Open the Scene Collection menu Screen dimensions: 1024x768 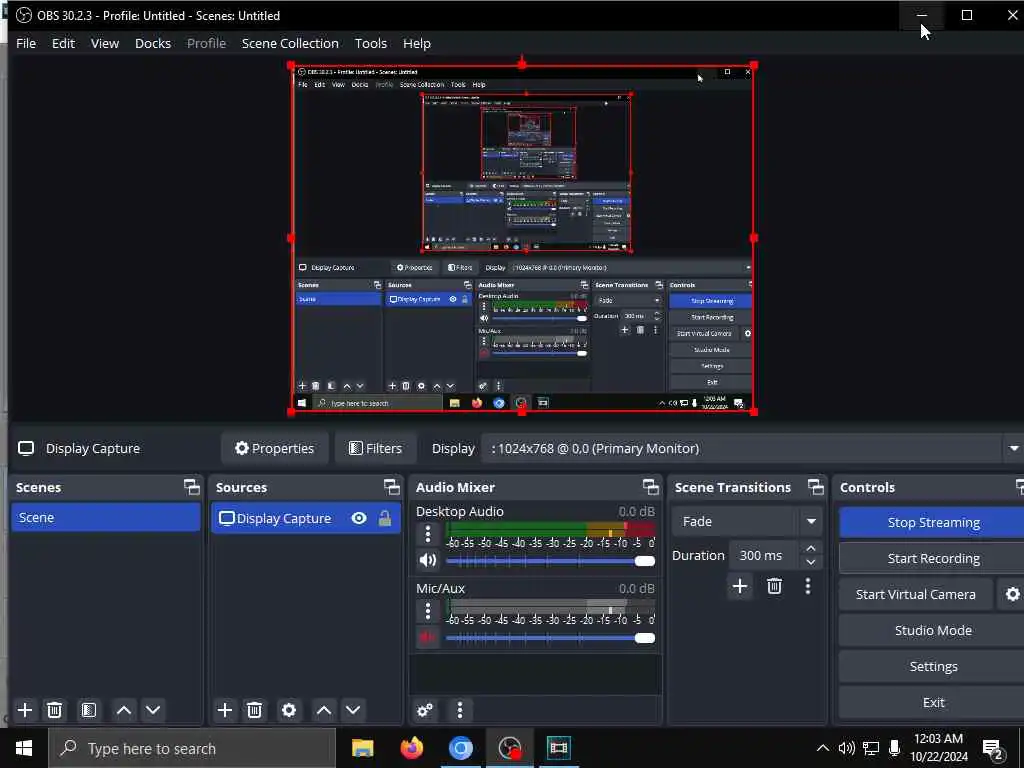click(290, 43)
